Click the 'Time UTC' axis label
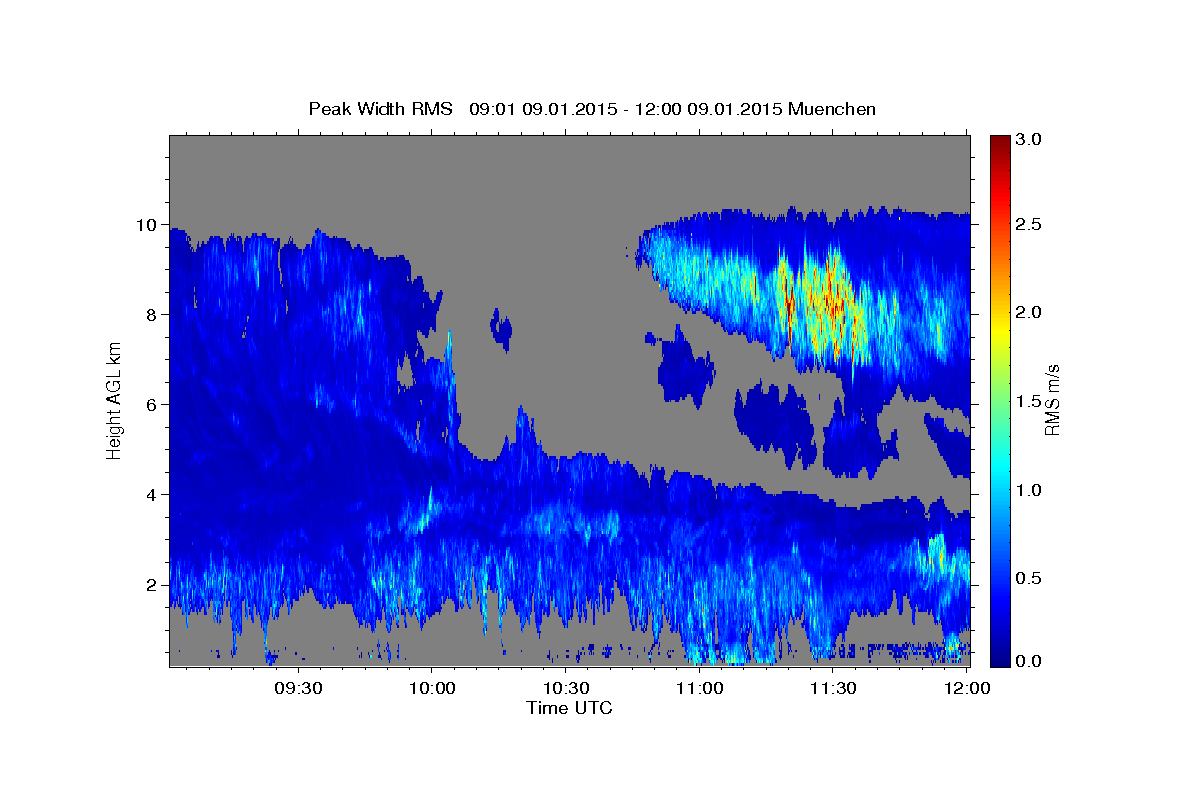 pos(569,708)
